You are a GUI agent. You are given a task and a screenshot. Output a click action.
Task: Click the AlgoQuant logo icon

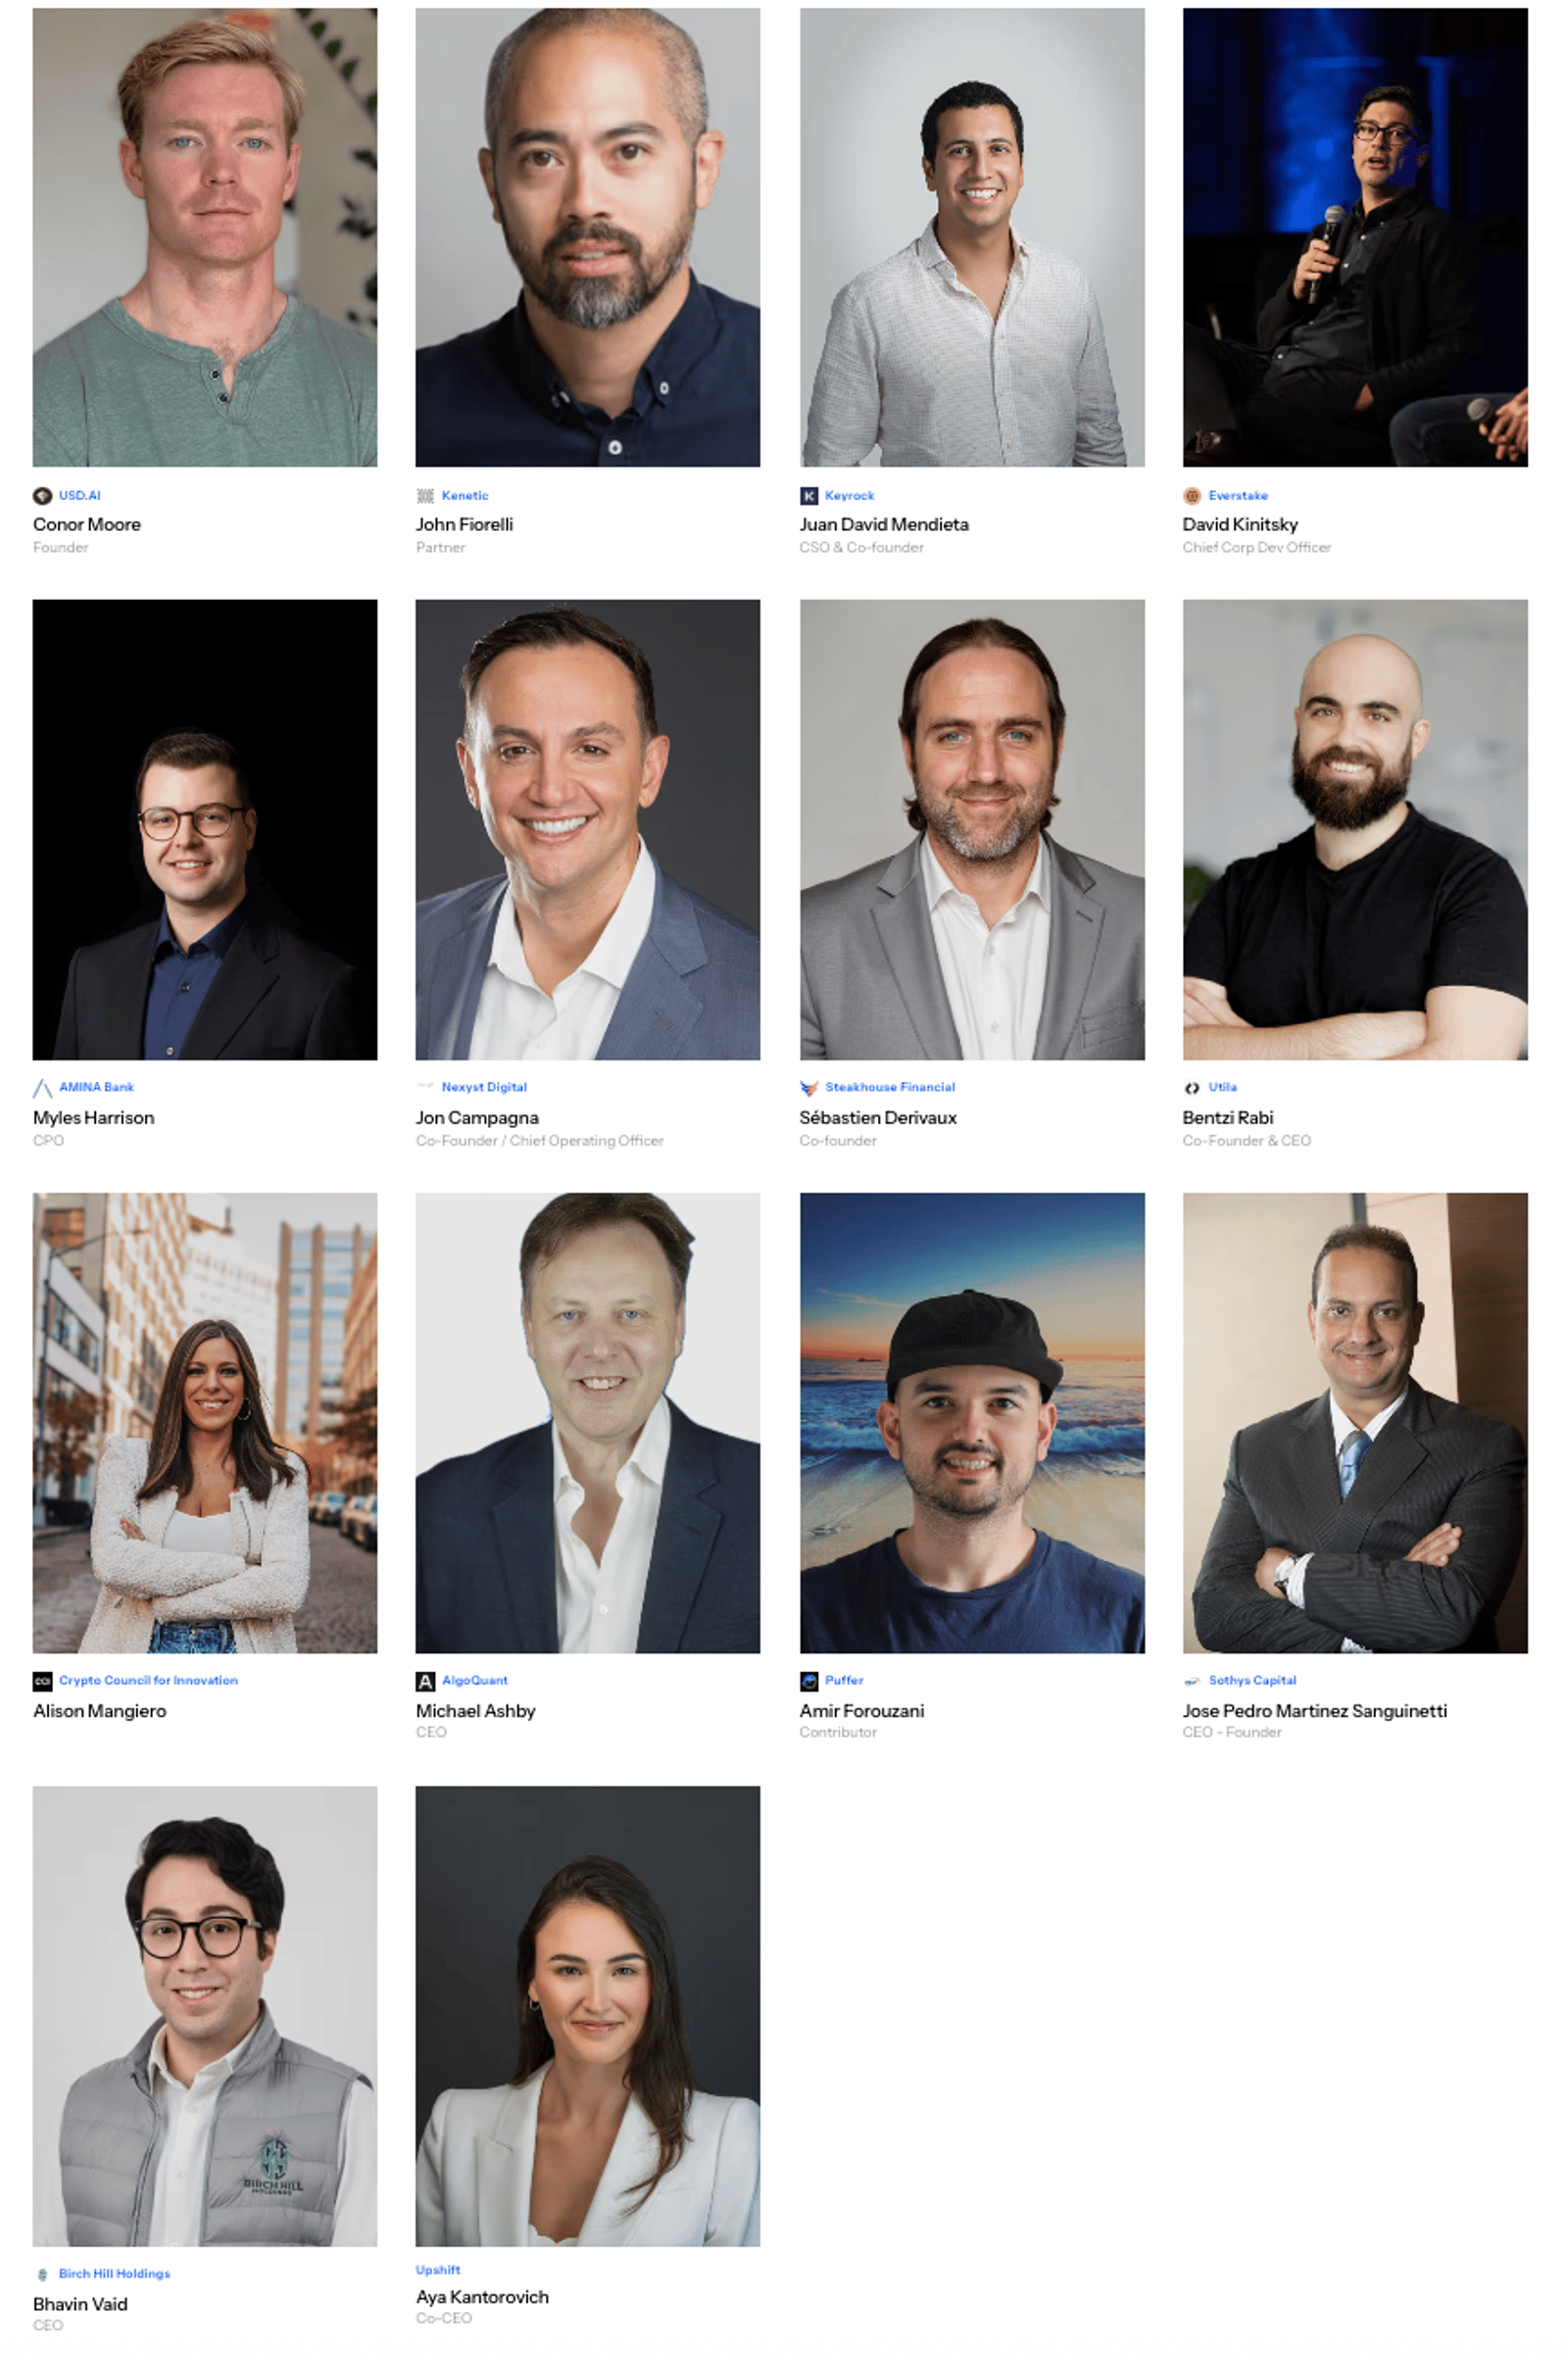point(425,1681)
